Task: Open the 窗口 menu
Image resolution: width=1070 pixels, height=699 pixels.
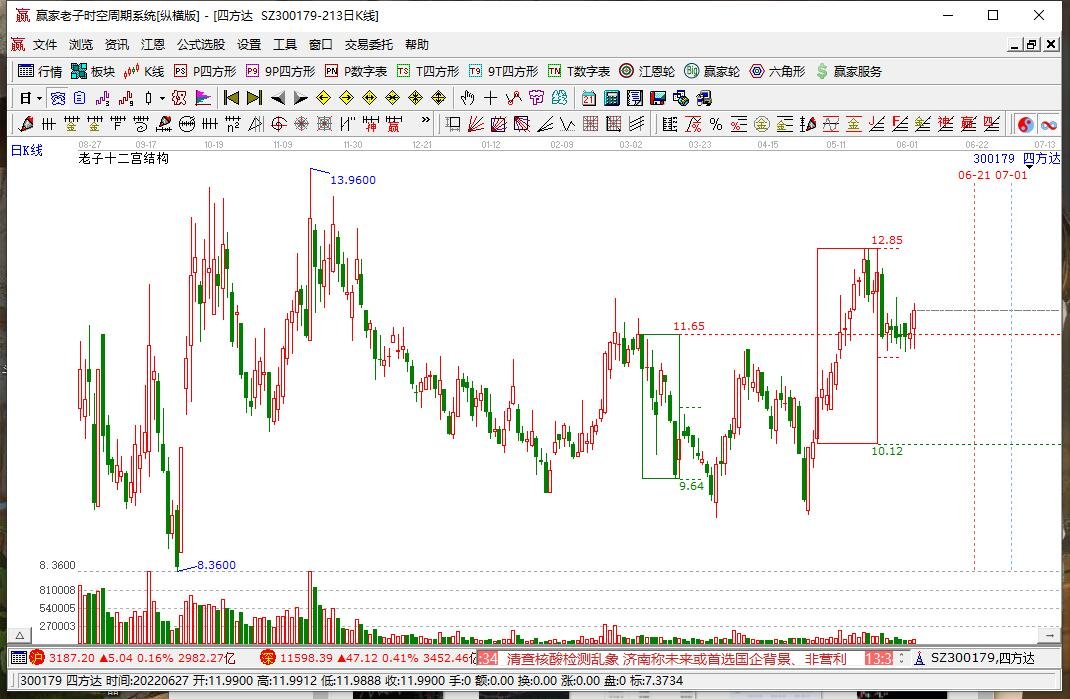Action: point(321,44)
